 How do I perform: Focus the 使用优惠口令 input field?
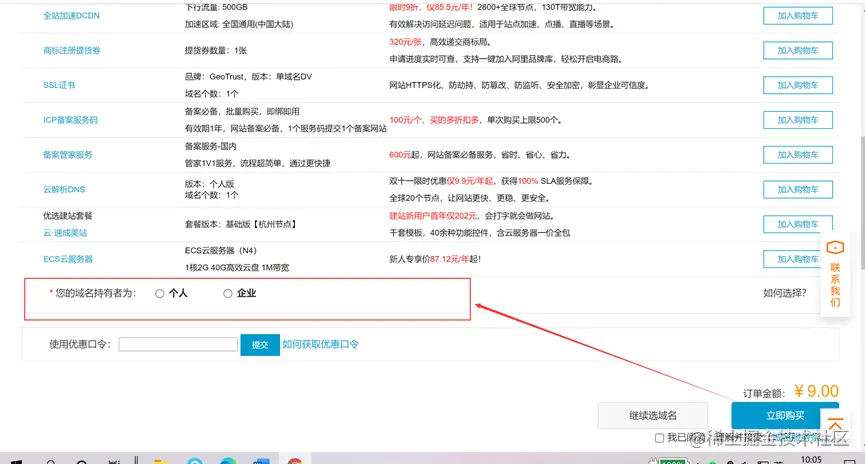point(178,344)
